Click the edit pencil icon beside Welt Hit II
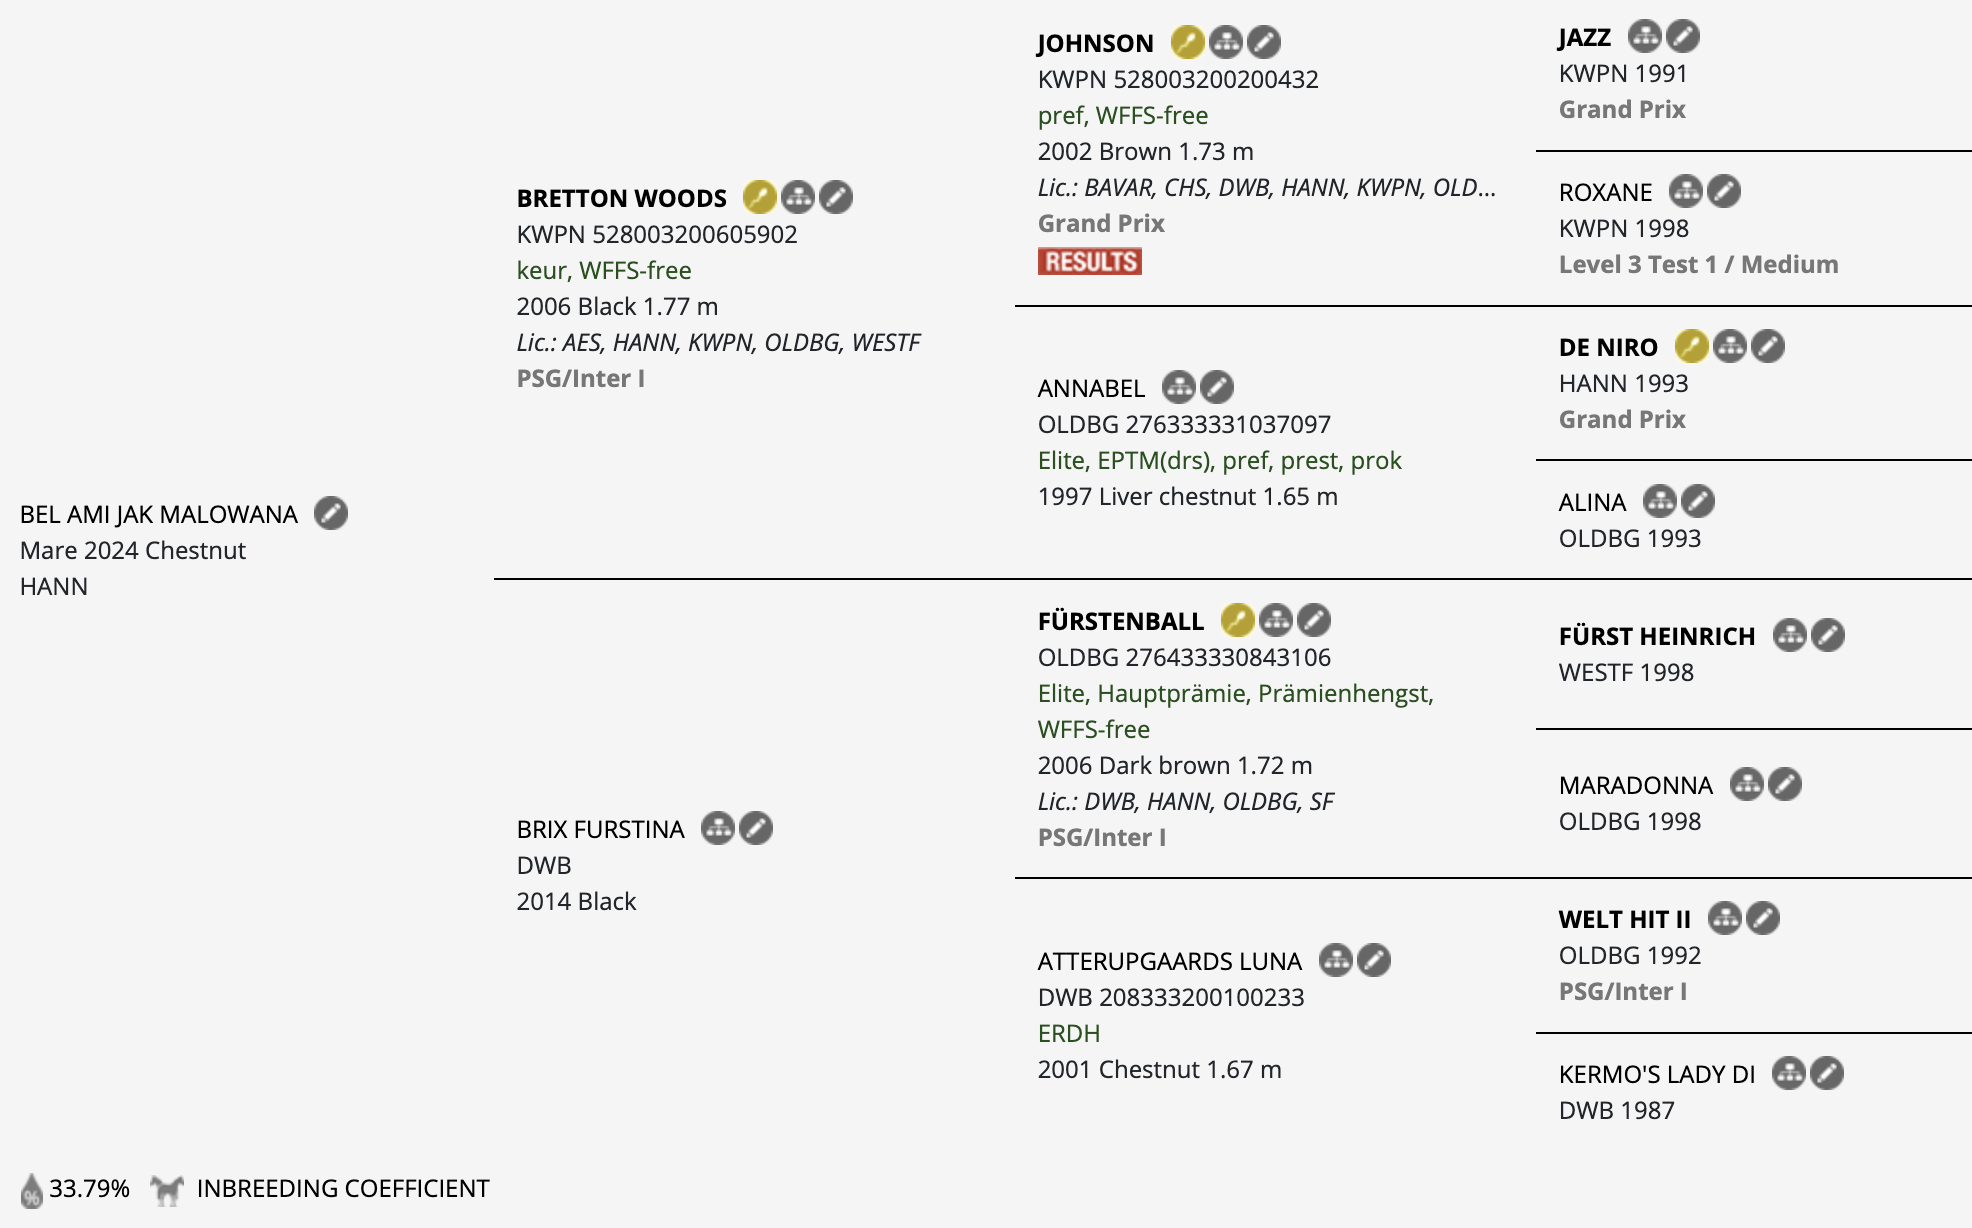Image resolution: width=1972 pixels, height=1228 pixels. pos(1763,918)
